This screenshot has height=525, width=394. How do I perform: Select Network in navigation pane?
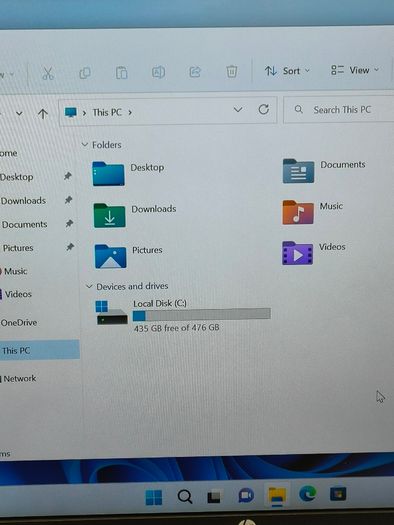pyautogui.click(x=19, y=379)
